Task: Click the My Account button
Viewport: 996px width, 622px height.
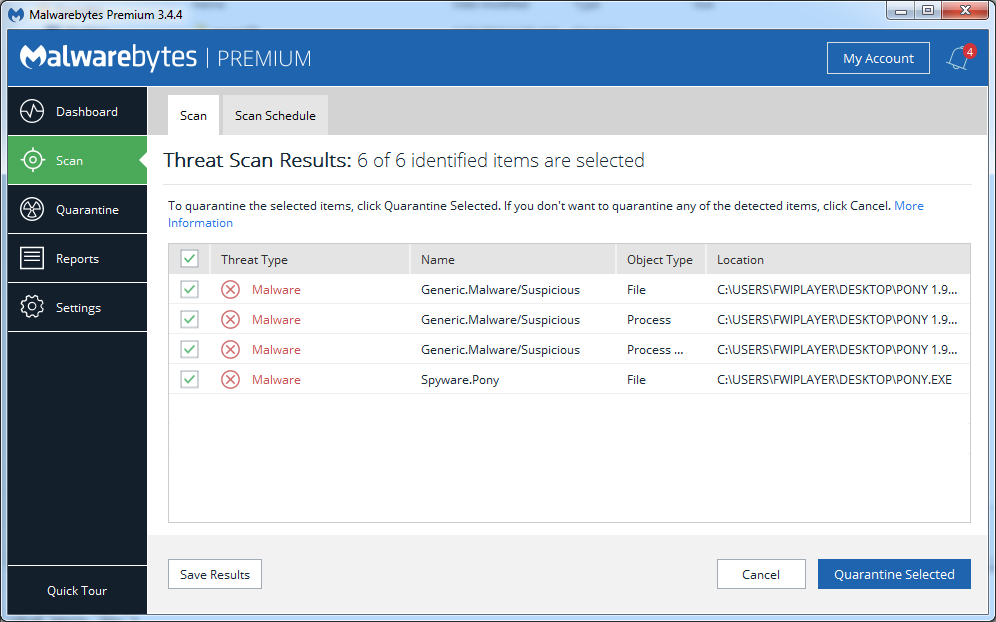Action: click(x=878, y=58)
